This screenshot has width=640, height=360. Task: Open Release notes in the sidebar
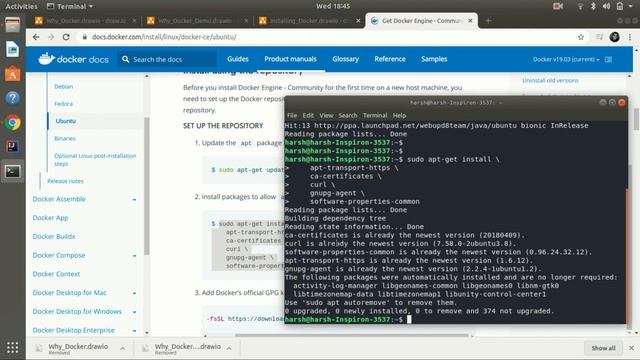tap(65, 181)
